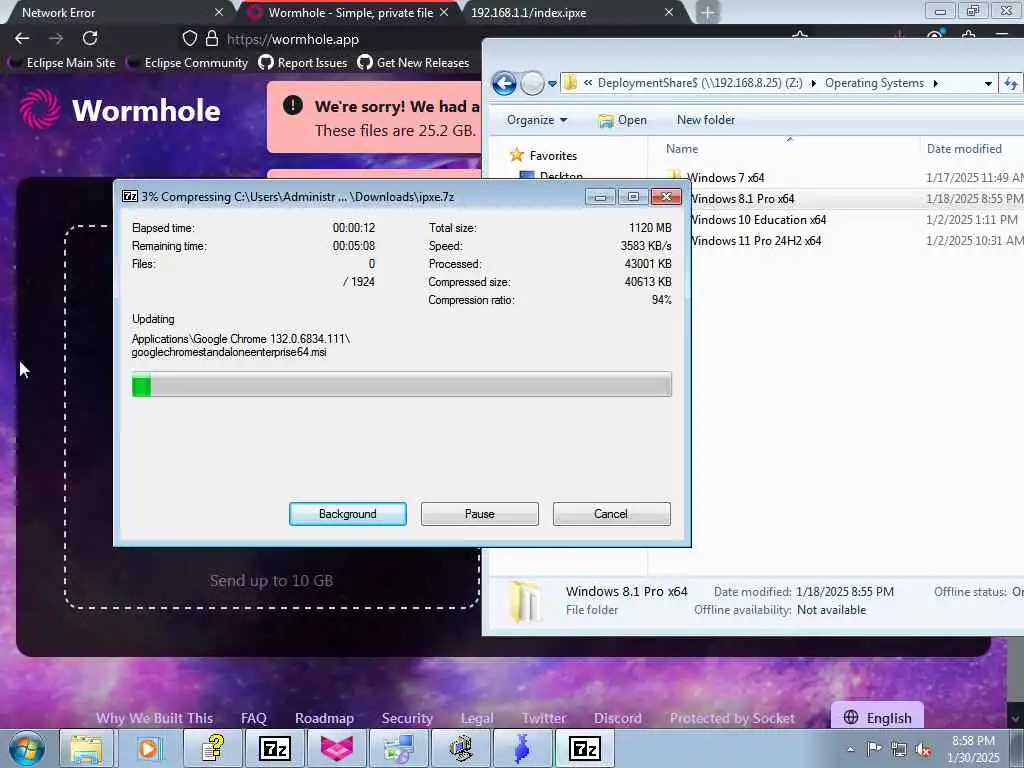The image size is (1024, 768).
Task: Sort by the Name column header
Action: click(x=682, y=149)
